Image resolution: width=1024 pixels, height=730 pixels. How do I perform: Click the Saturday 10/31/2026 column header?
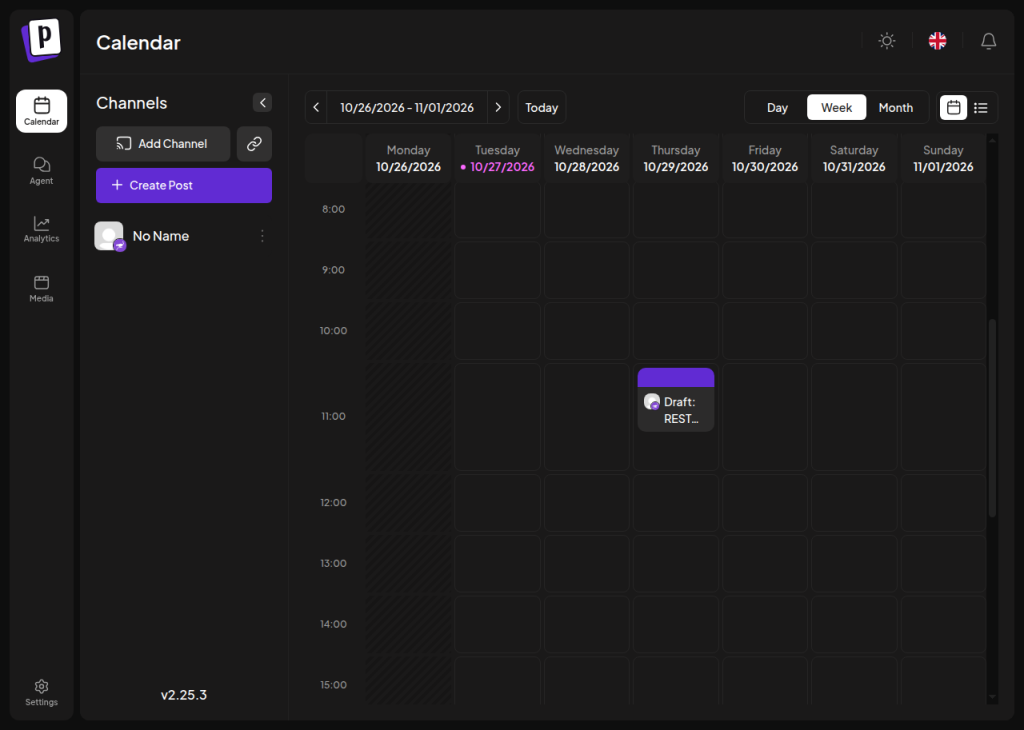coord(854,158)
